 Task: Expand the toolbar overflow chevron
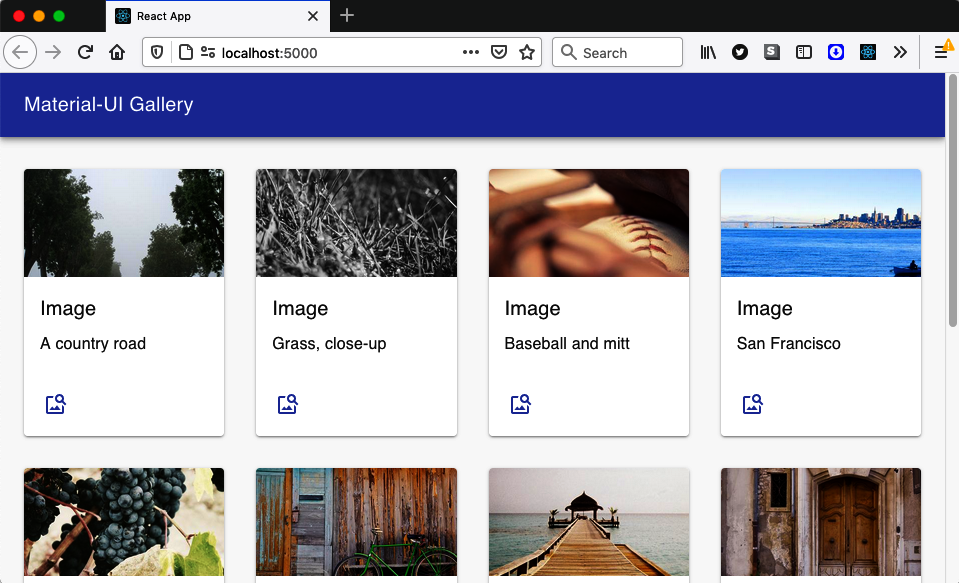point(900,53)
